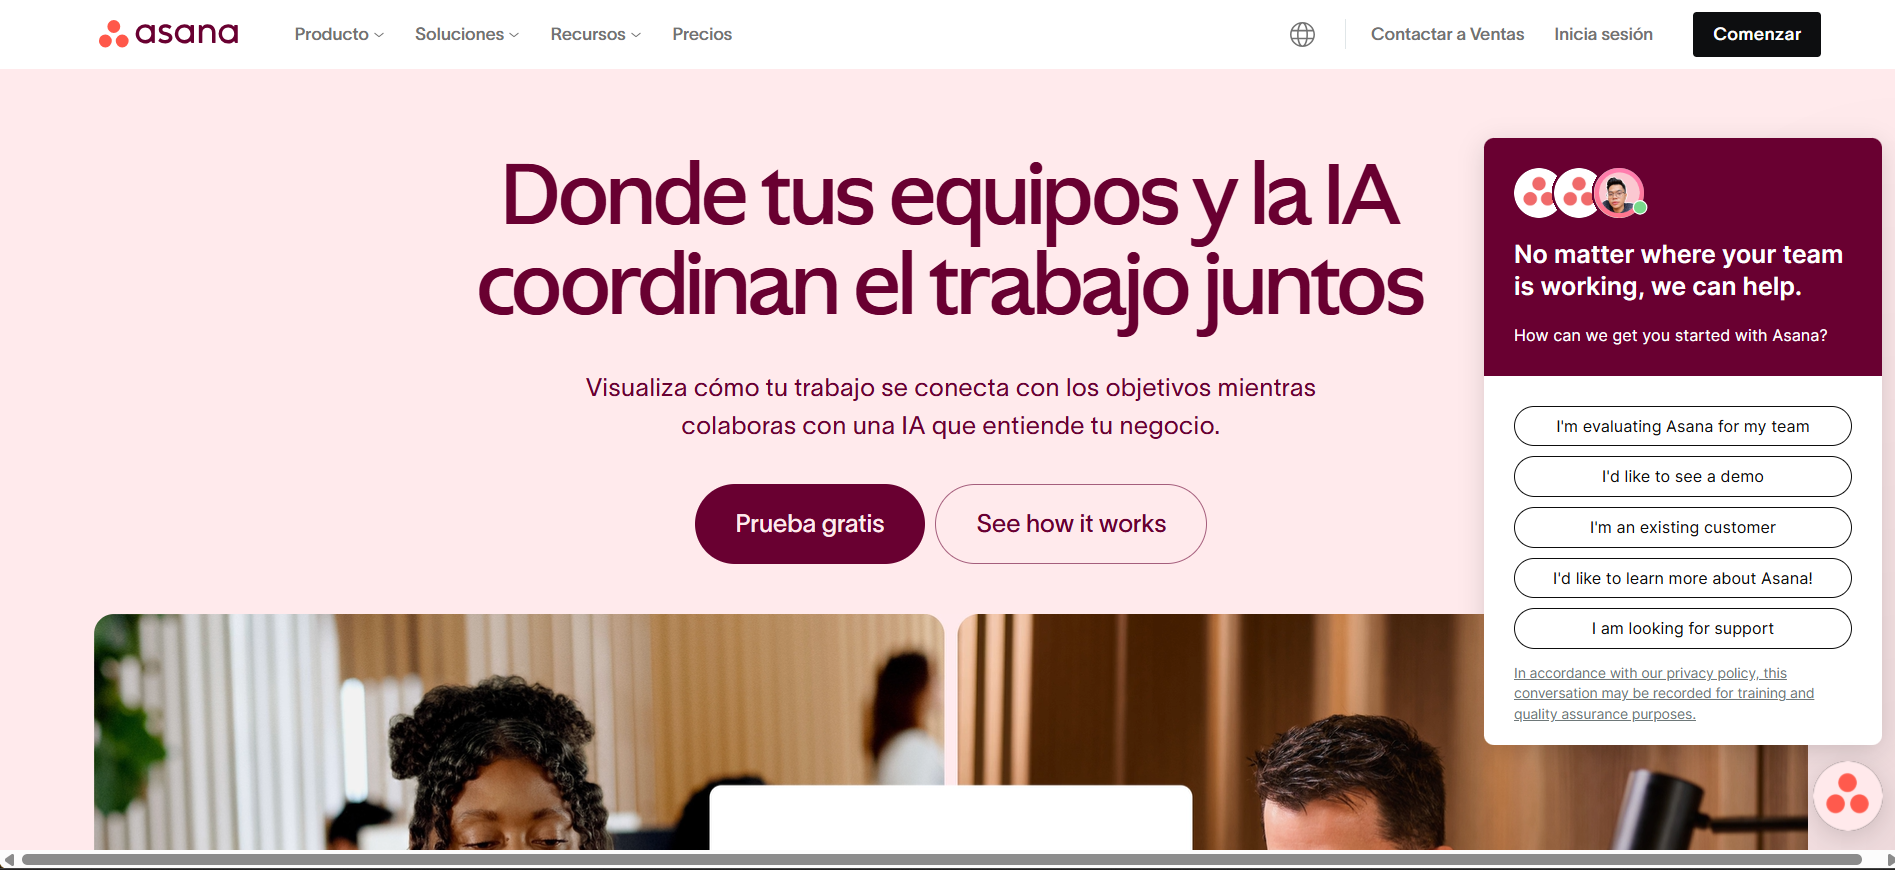
Task: Expand the Producto dropdown menu
Action: [339, 34]
